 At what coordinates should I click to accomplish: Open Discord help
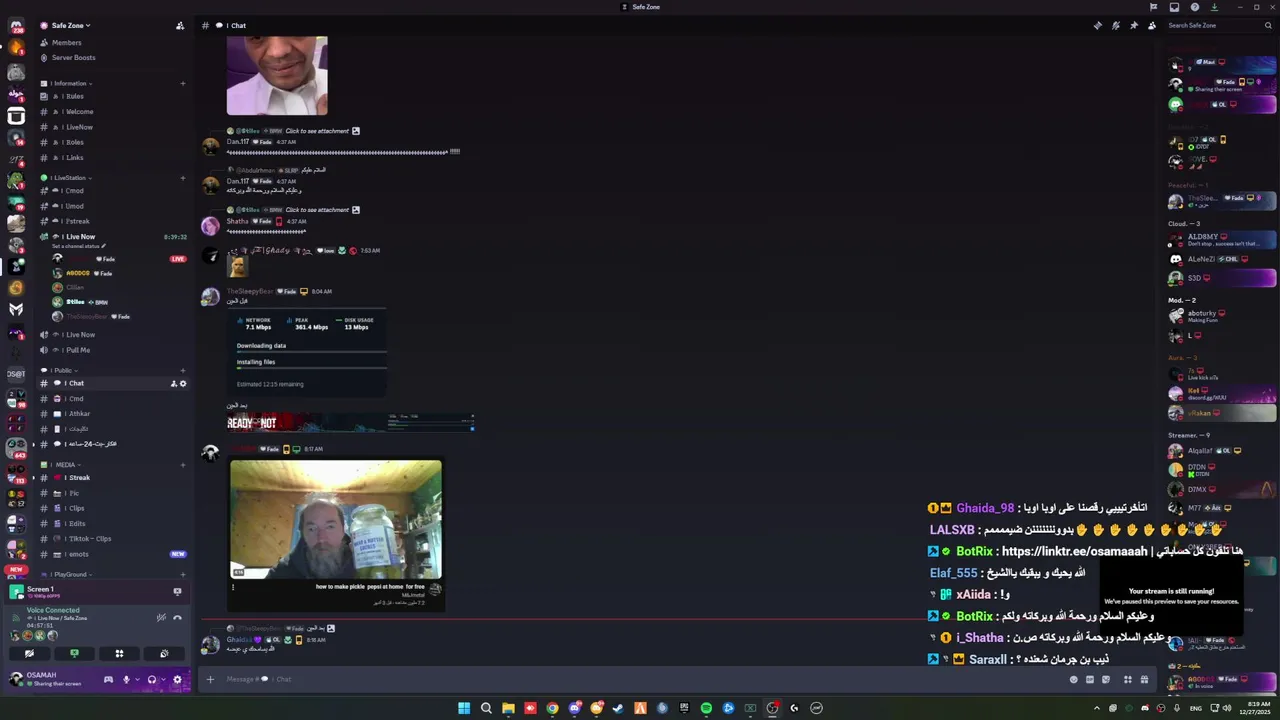coord(1195,7)
